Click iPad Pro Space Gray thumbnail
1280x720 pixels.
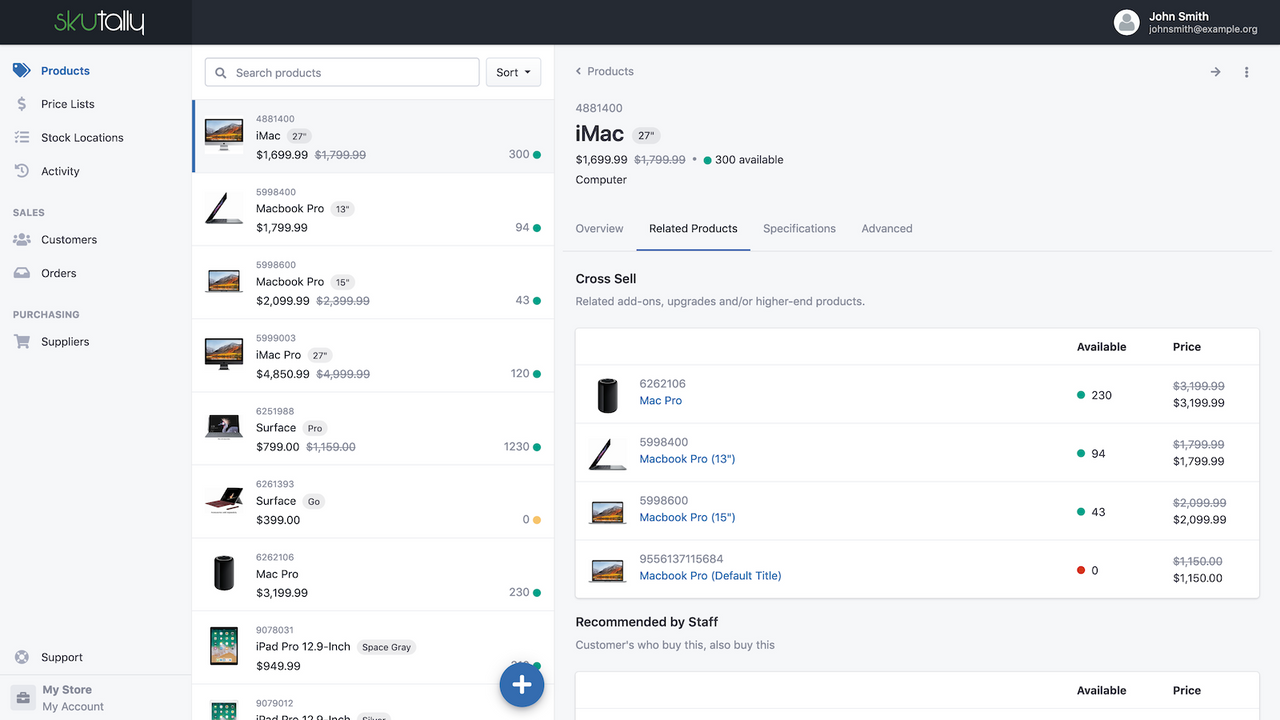click(x=224, y=646)
